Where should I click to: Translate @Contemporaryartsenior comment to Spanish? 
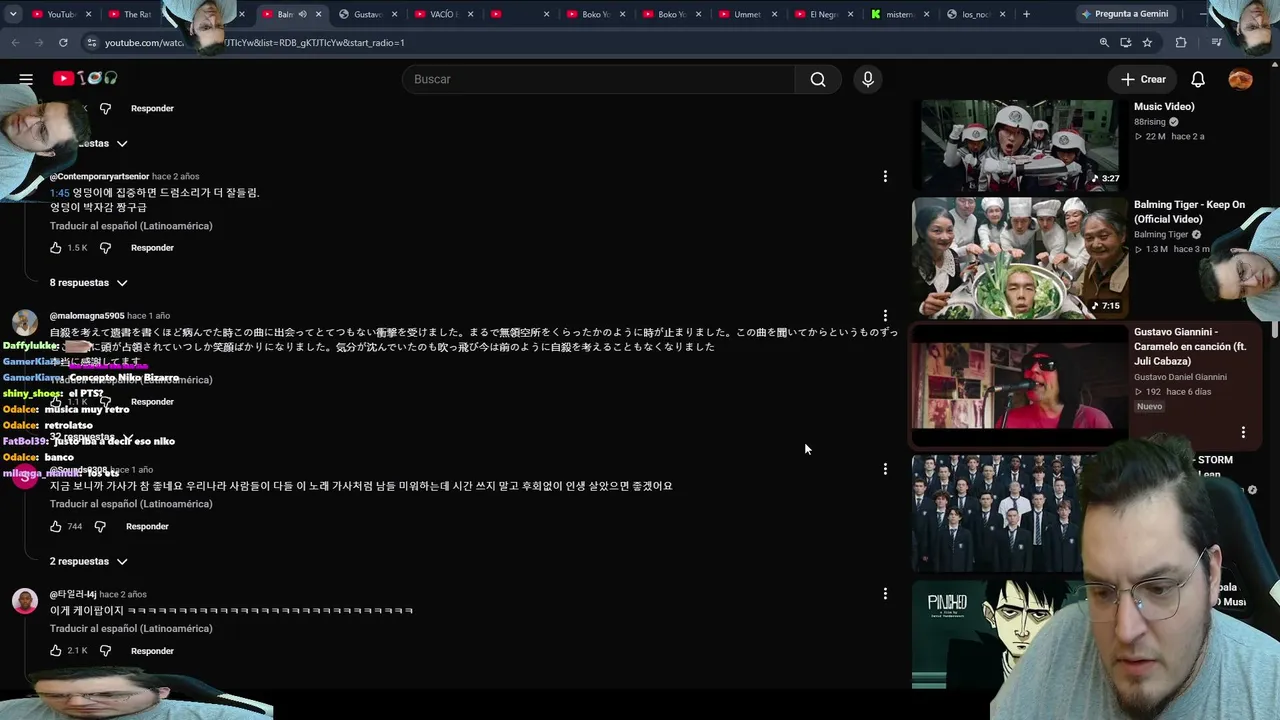pos(131,226)
